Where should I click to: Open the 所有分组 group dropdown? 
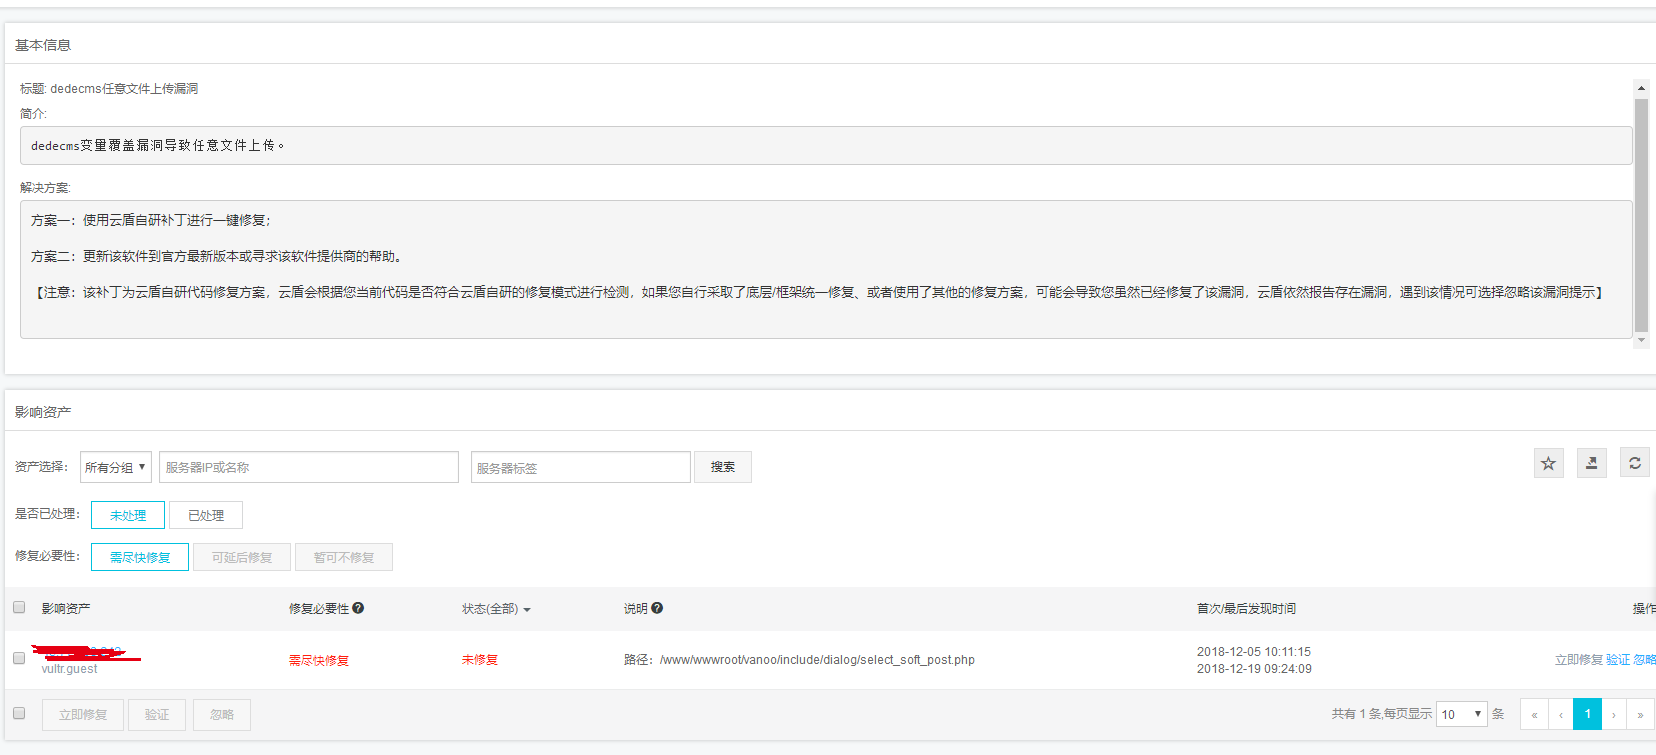[x=116, y=467]
